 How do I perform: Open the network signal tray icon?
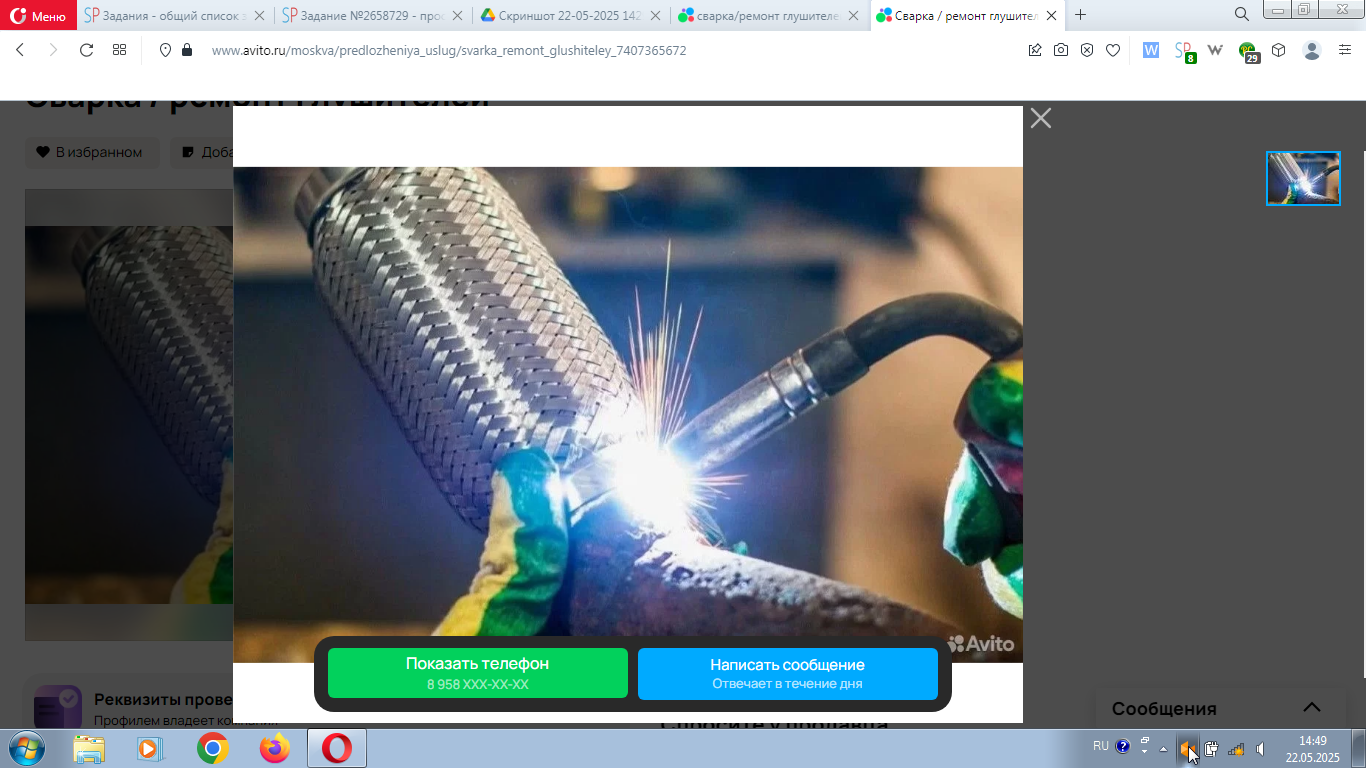tap(1236, 748)
